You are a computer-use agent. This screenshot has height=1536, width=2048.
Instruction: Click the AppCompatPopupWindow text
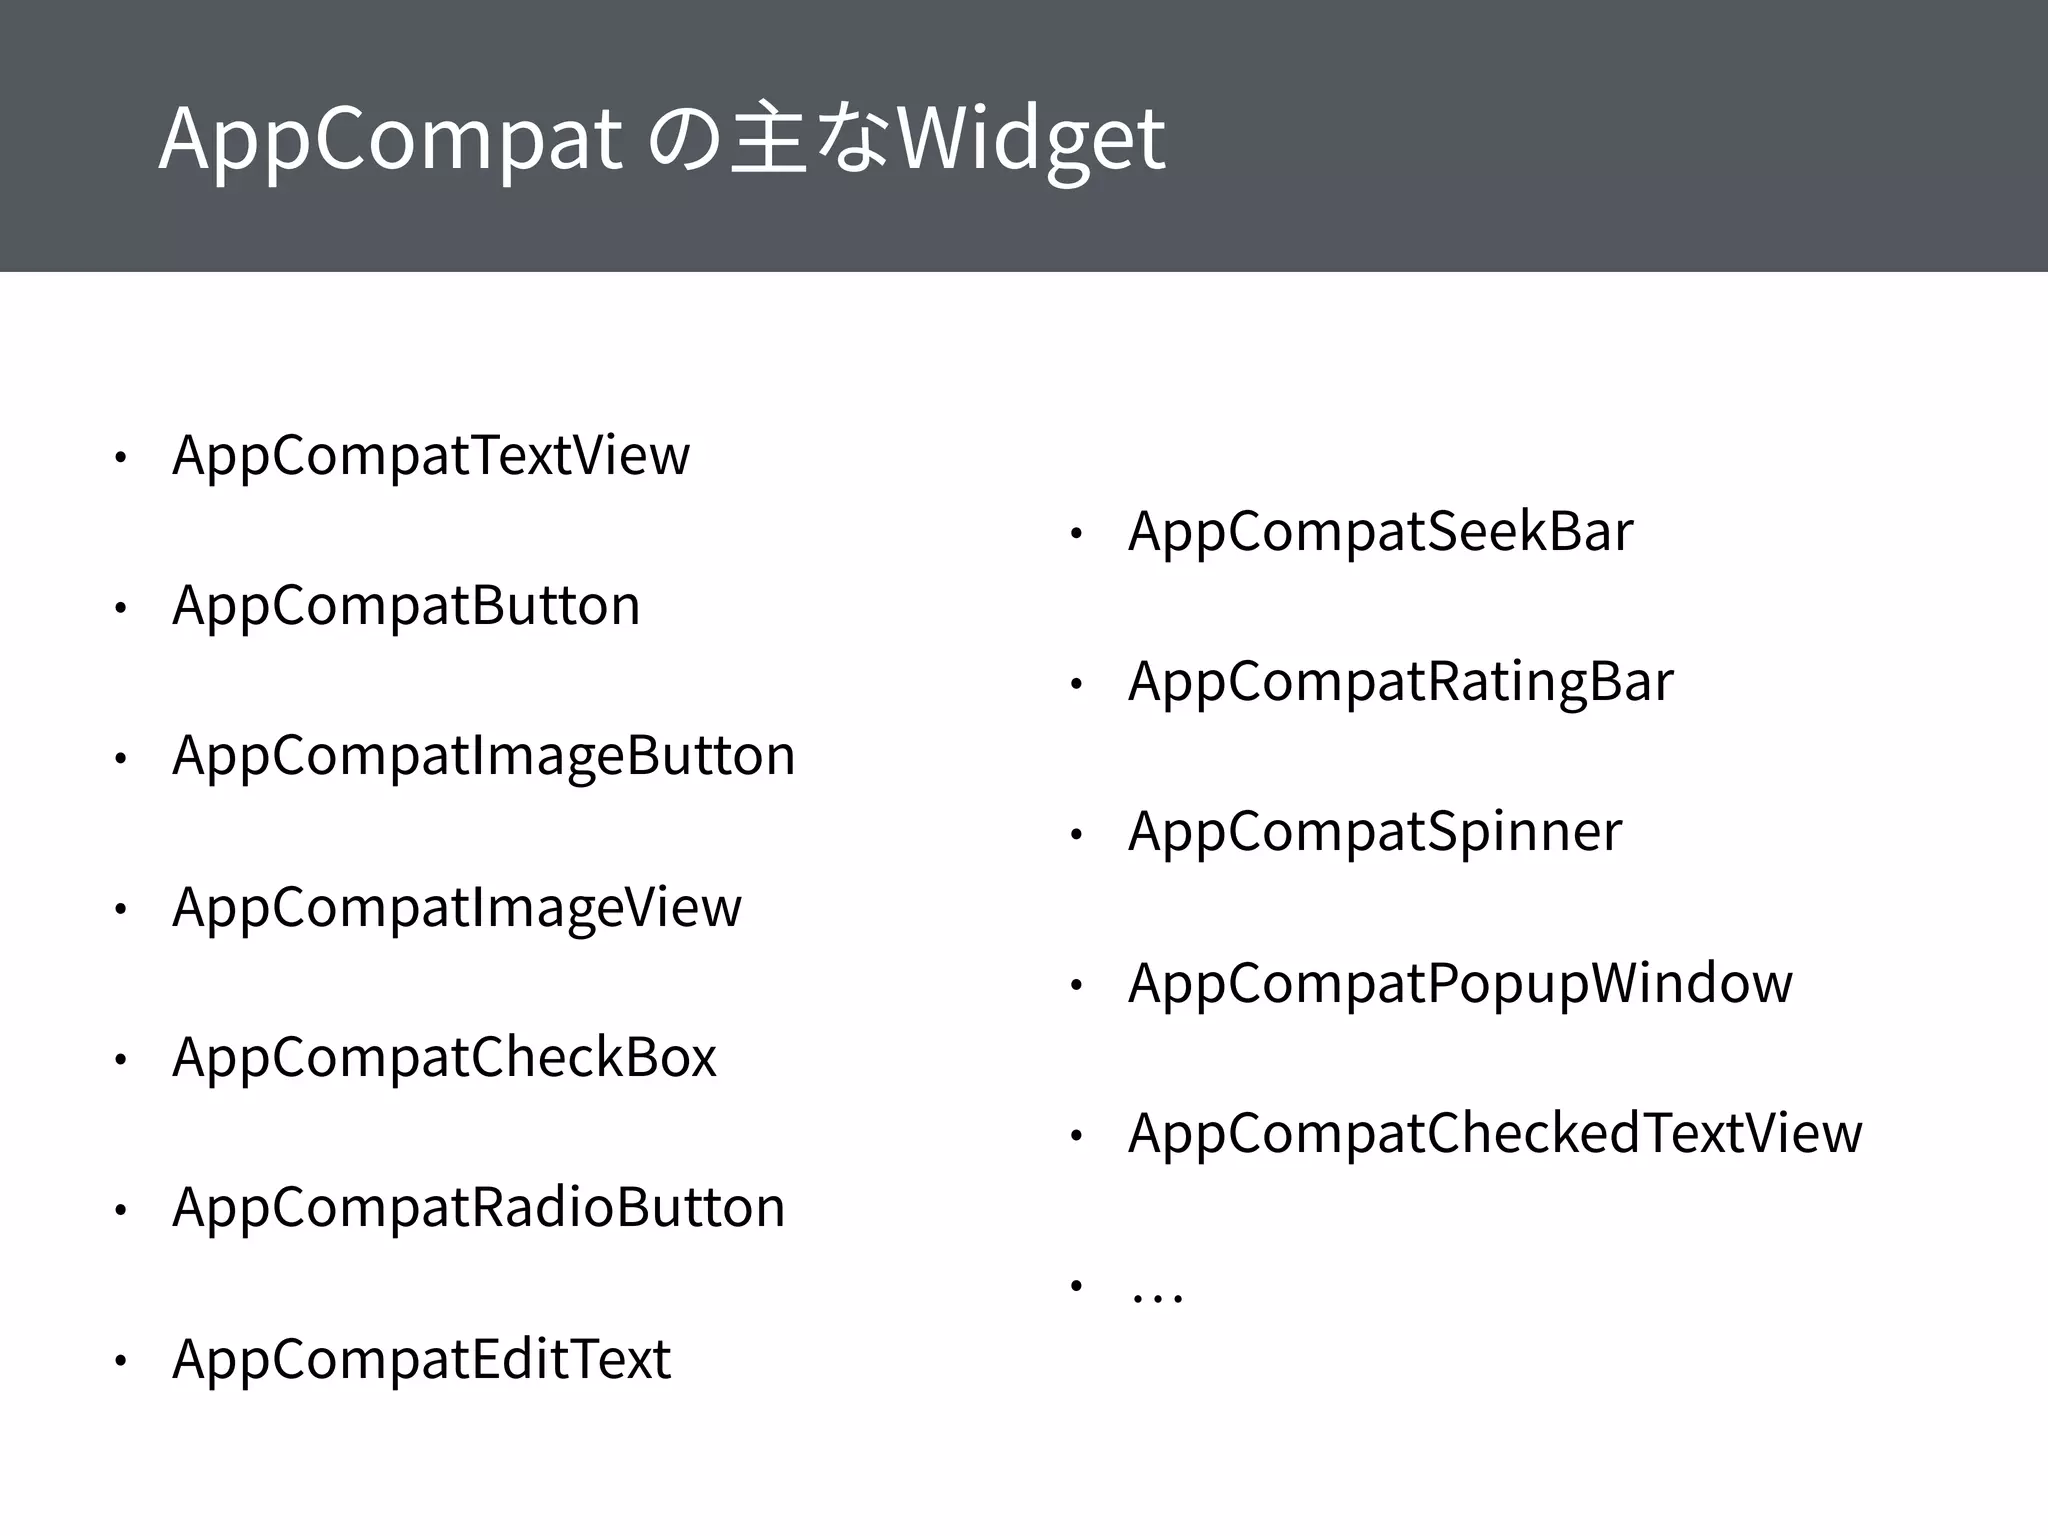[x=1460, y=983]
